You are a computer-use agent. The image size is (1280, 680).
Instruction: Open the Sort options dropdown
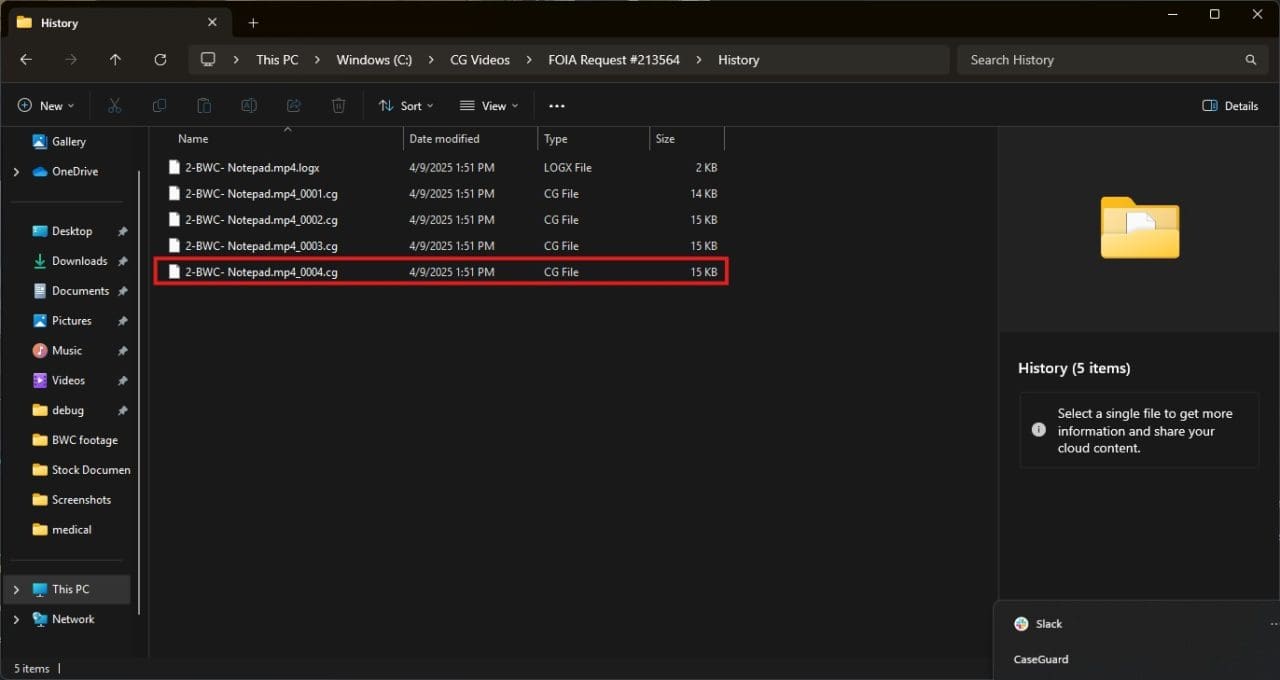406,106
